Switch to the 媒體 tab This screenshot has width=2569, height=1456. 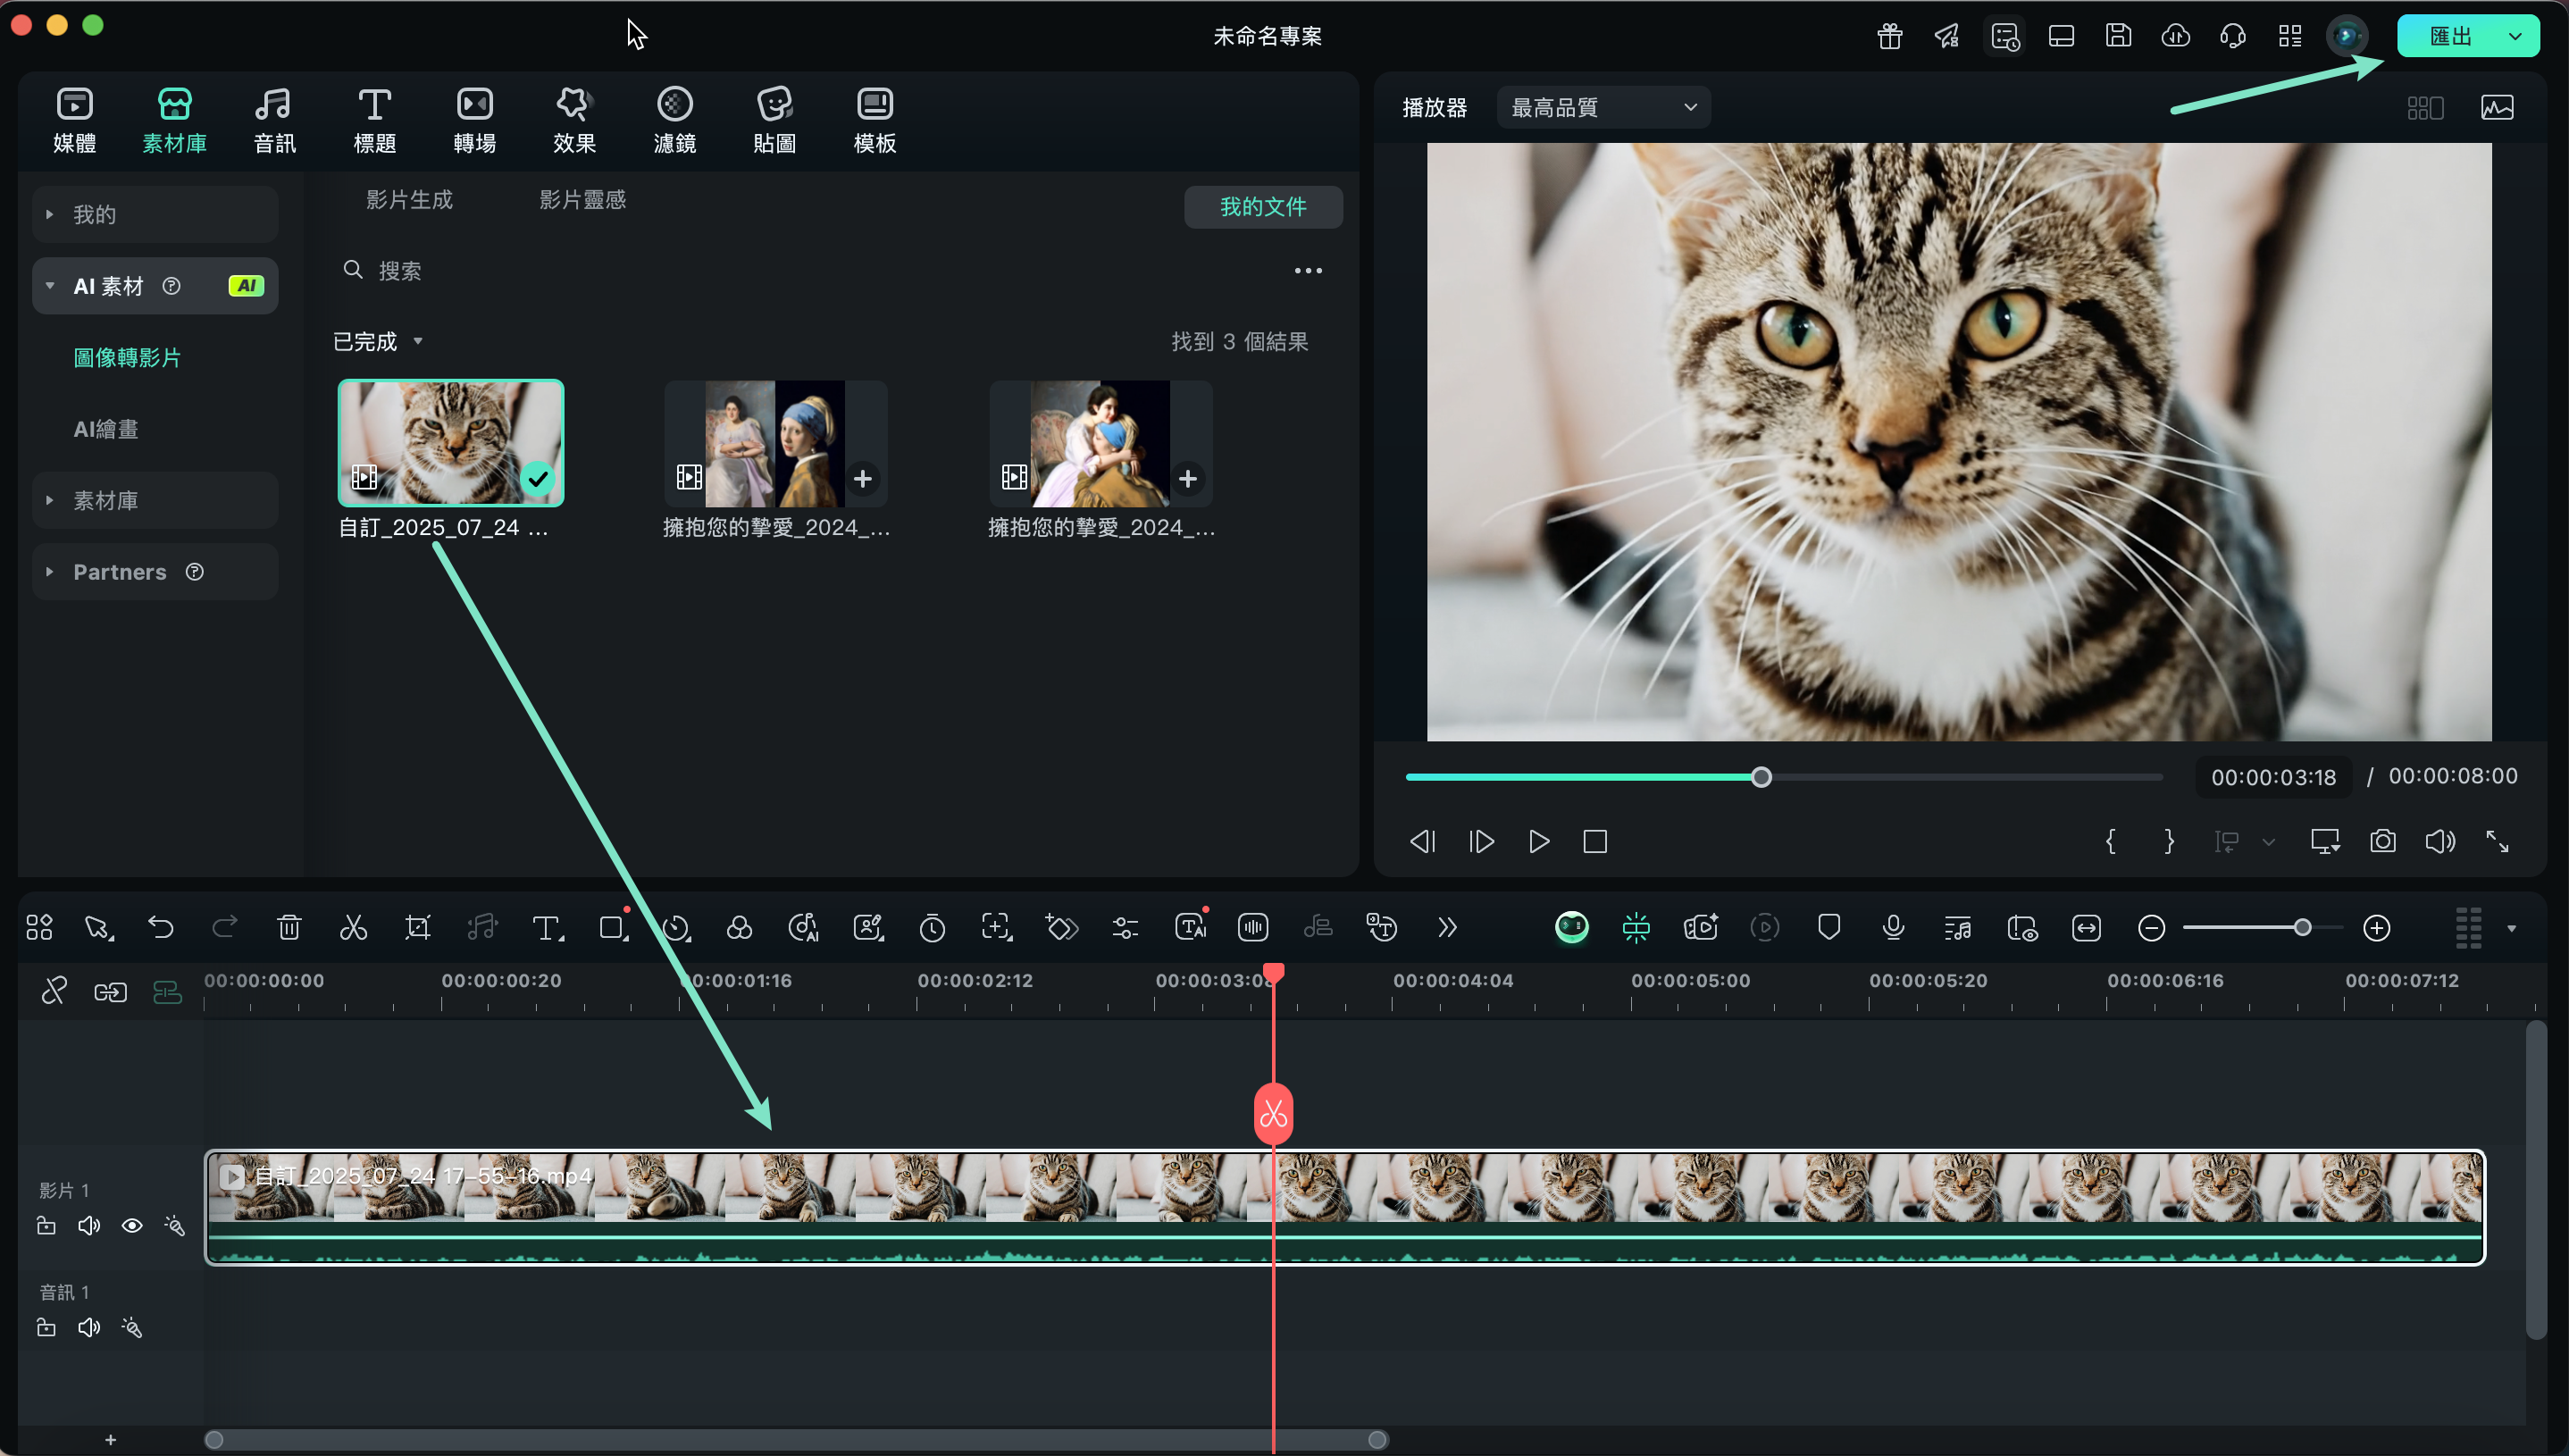75,120
